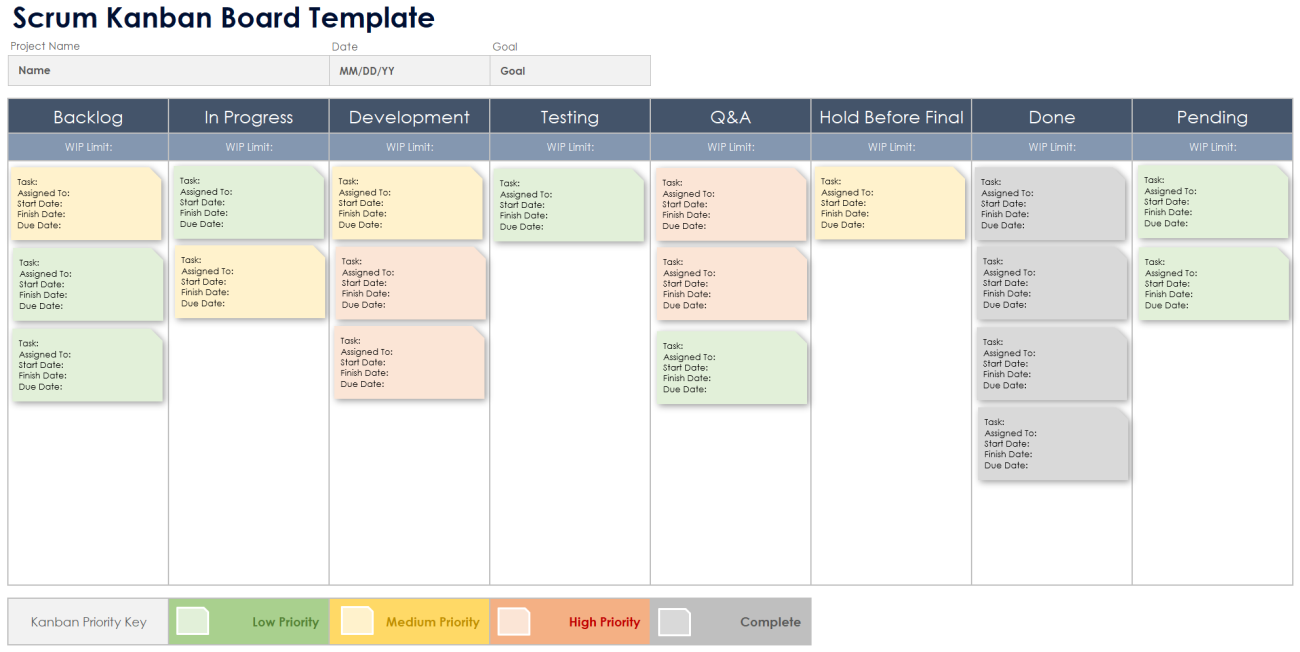This screenshot has width=1300, height=652.
Task: Select the Pending column header
Action: pos(1212,116)
